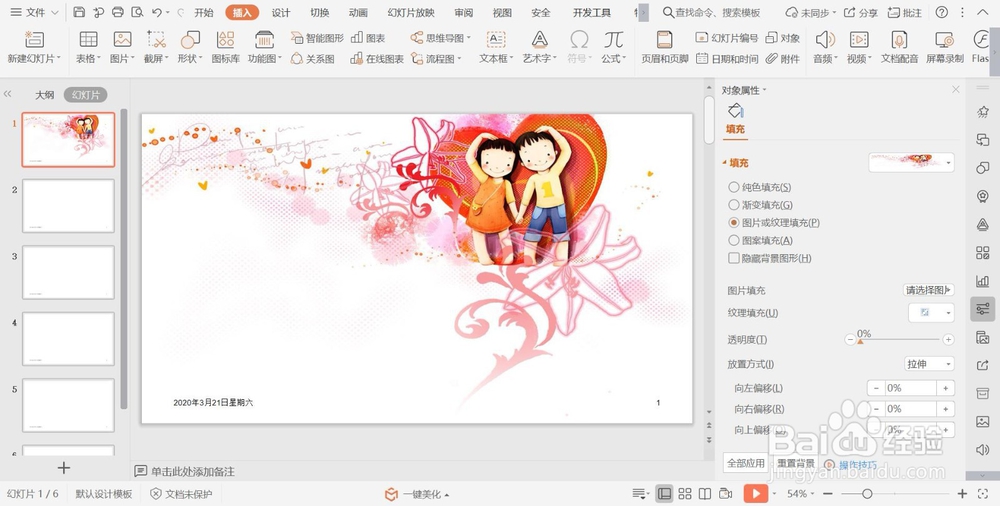
Task: Switch to reading view in status bar
Action: pos(705,494)
